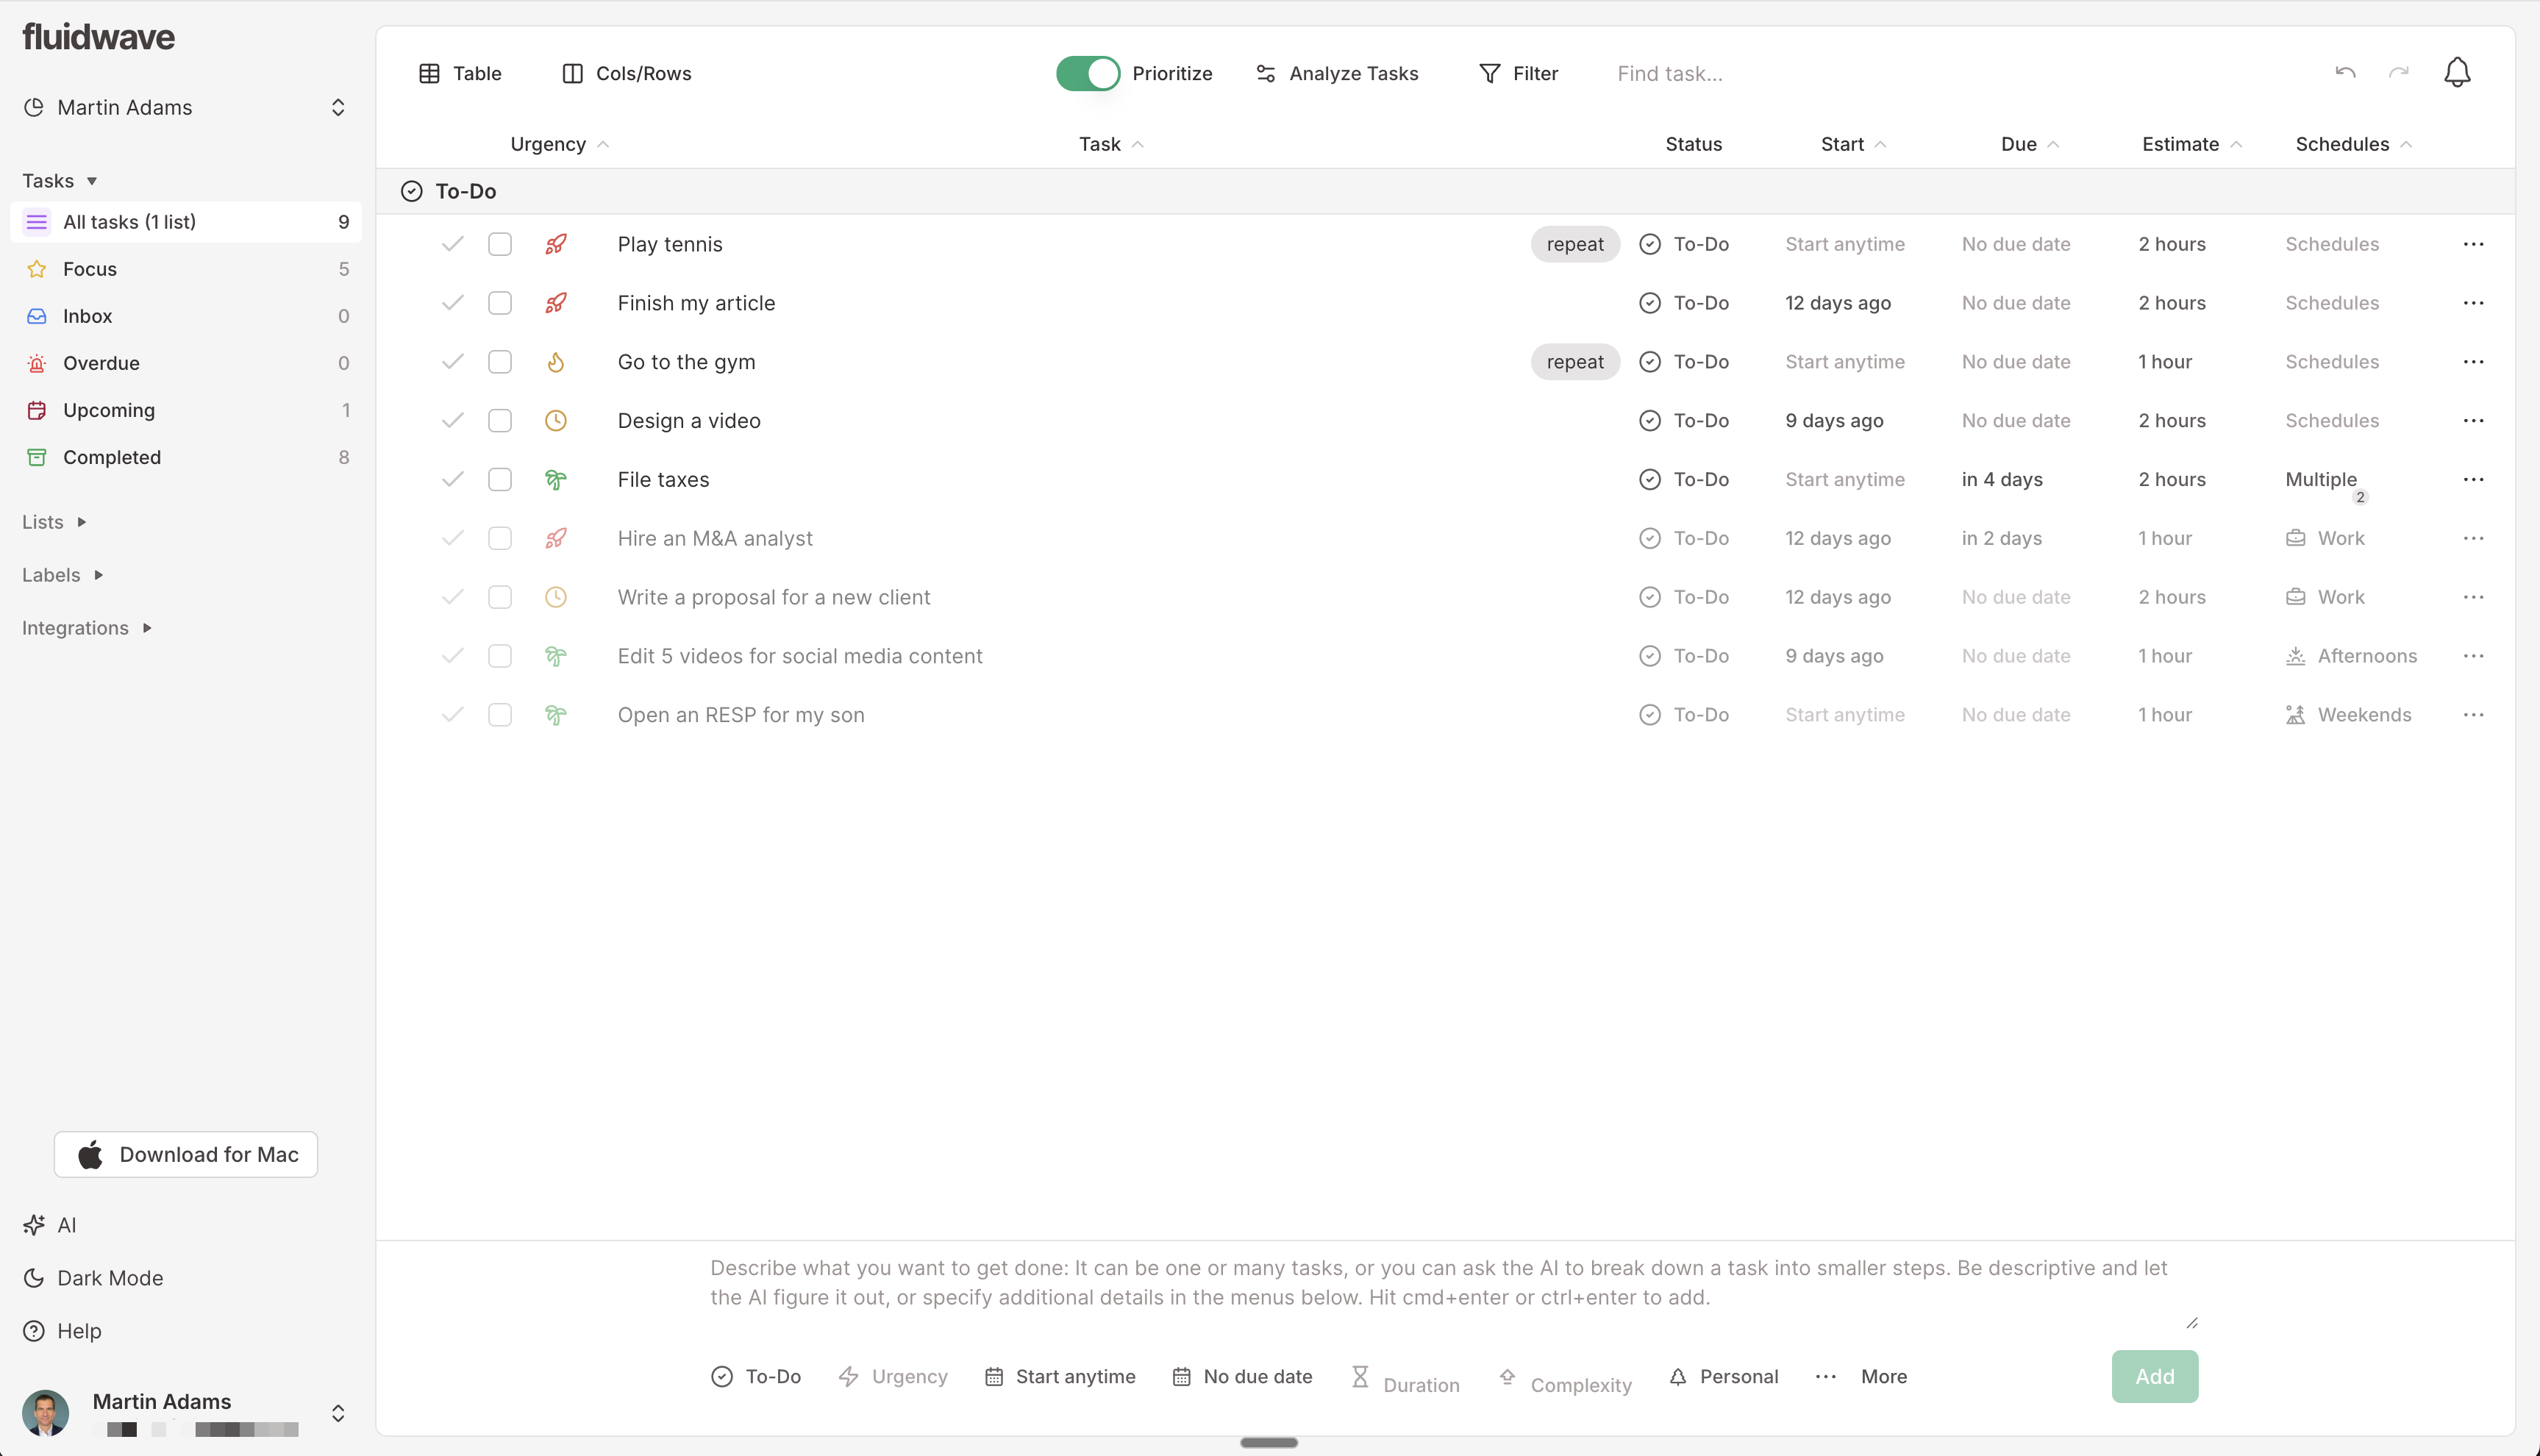
Task: Open the Urgency picker in task composer
Action: 893,1377
